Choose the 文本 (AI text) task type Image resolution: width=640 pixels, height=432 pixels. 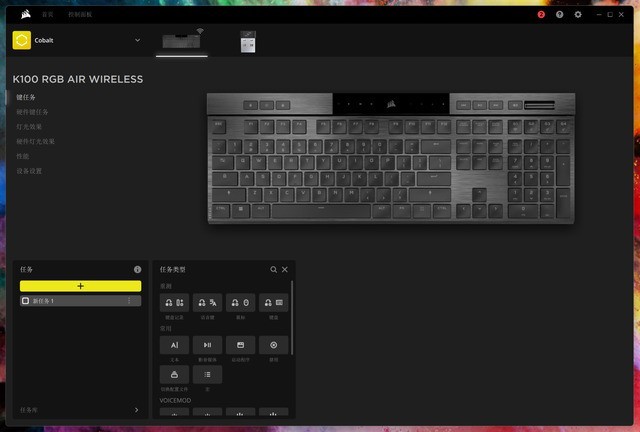tap(174, 345)
